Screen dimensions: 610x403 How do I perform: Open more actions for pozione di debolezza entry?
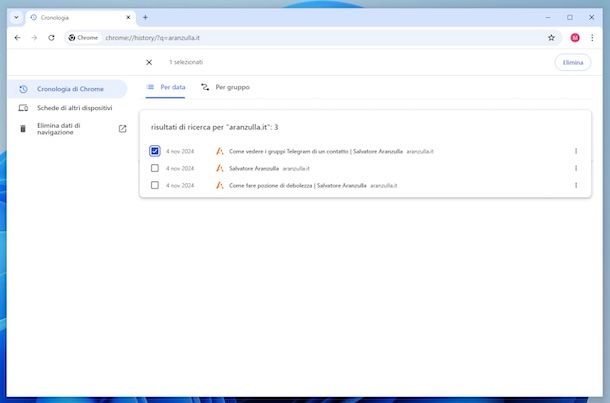pos(576,185)
